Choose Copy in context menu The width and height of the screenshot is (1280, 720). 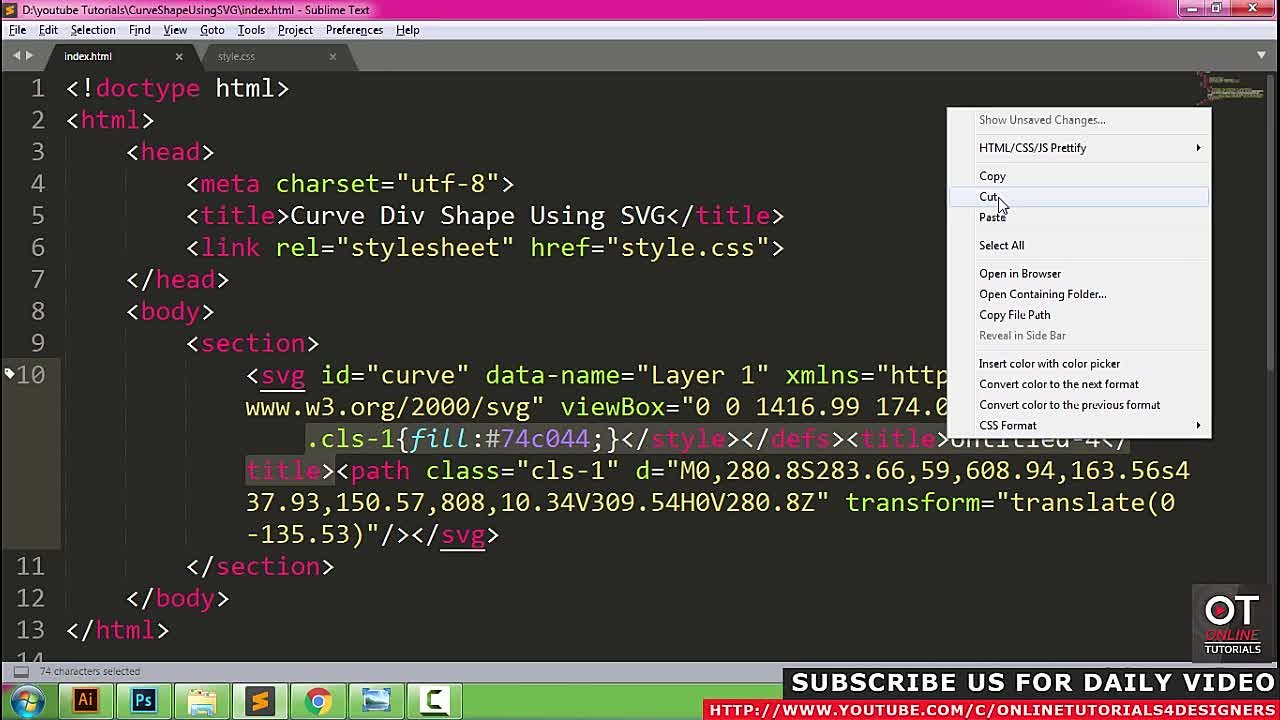(1079, 176)
